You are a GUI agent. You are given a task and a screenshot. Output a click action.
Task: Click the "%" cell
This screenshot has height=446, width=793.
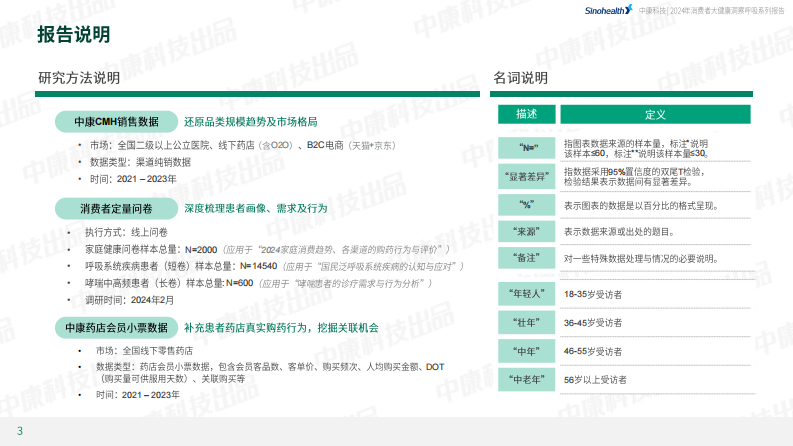coord(526,205)
